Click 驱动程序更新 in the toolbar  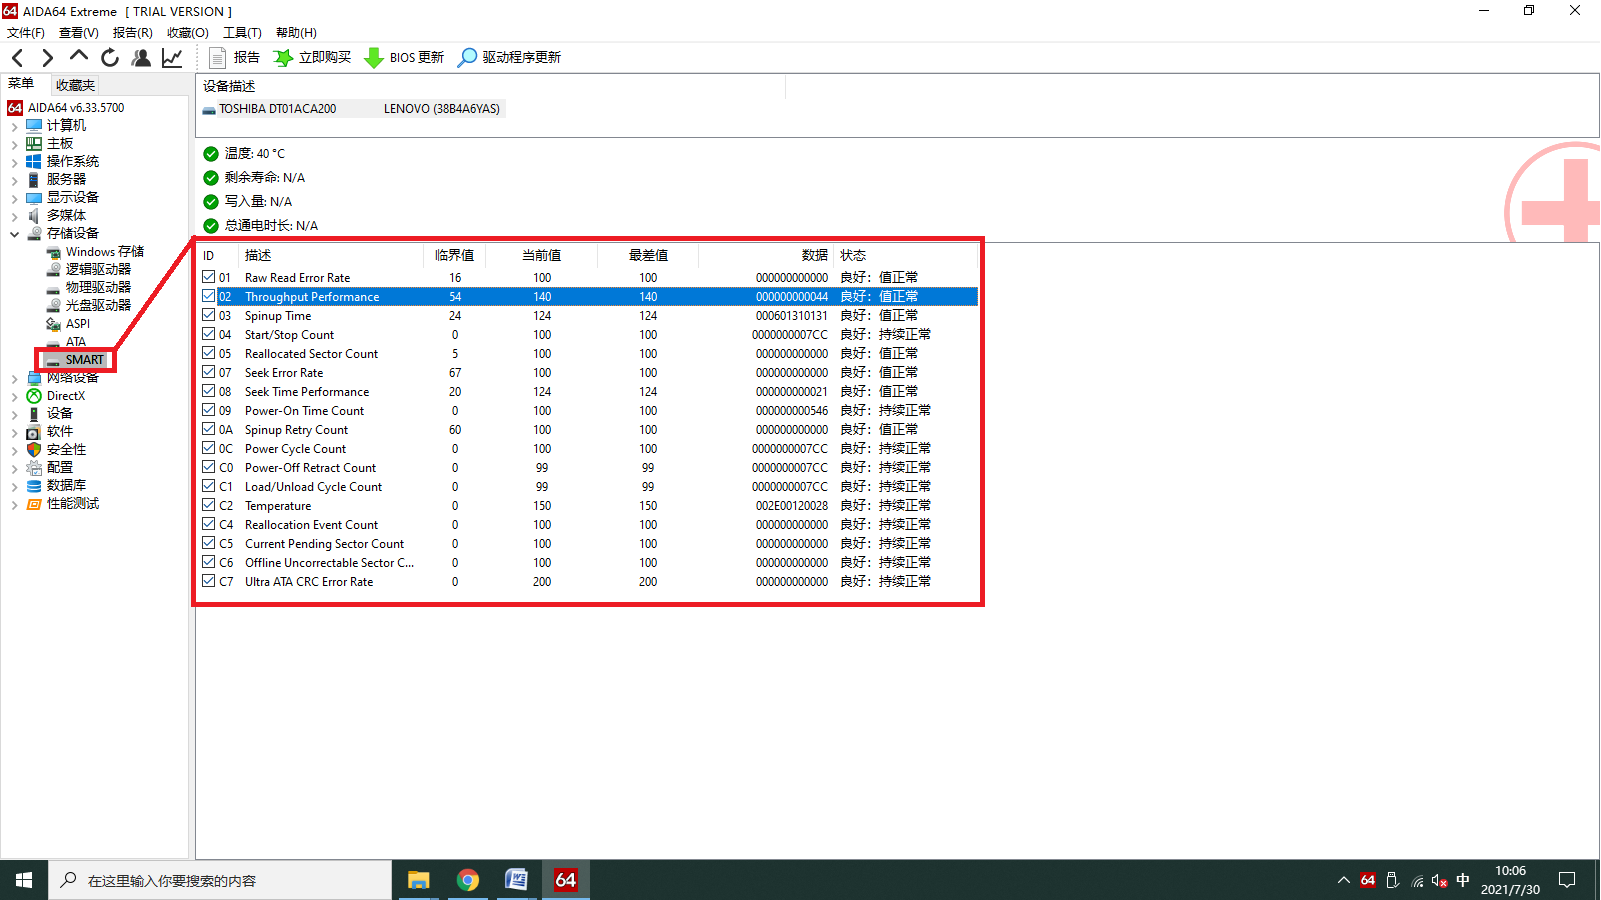pyautogui.click(x=509, y=58)
